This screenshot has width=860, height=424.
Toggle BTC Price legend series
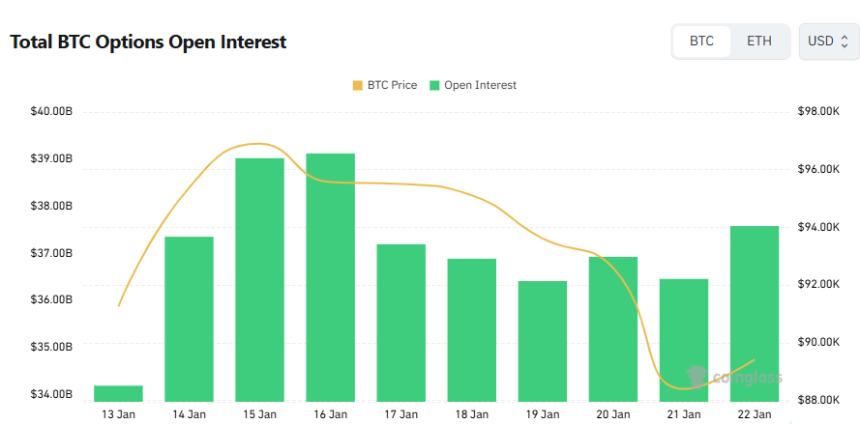[384, 86]
